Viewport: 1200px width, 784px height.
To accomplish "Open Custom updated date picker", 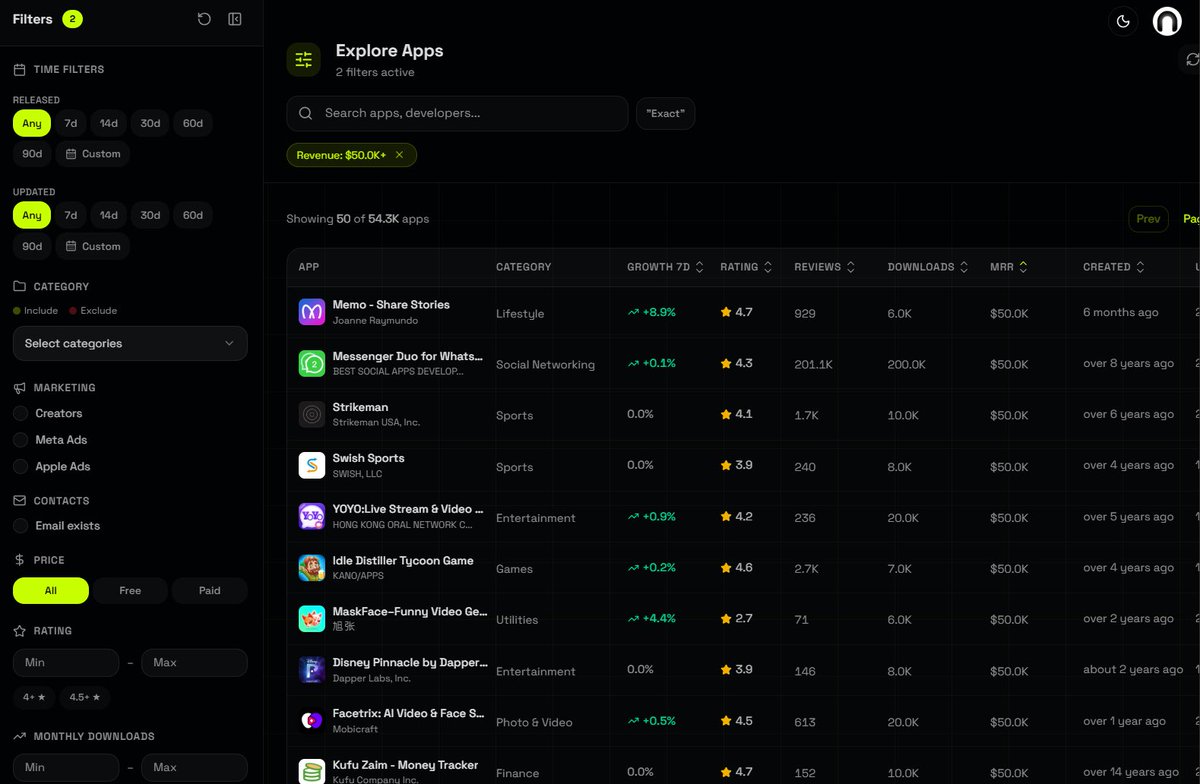I will point(93,246).
